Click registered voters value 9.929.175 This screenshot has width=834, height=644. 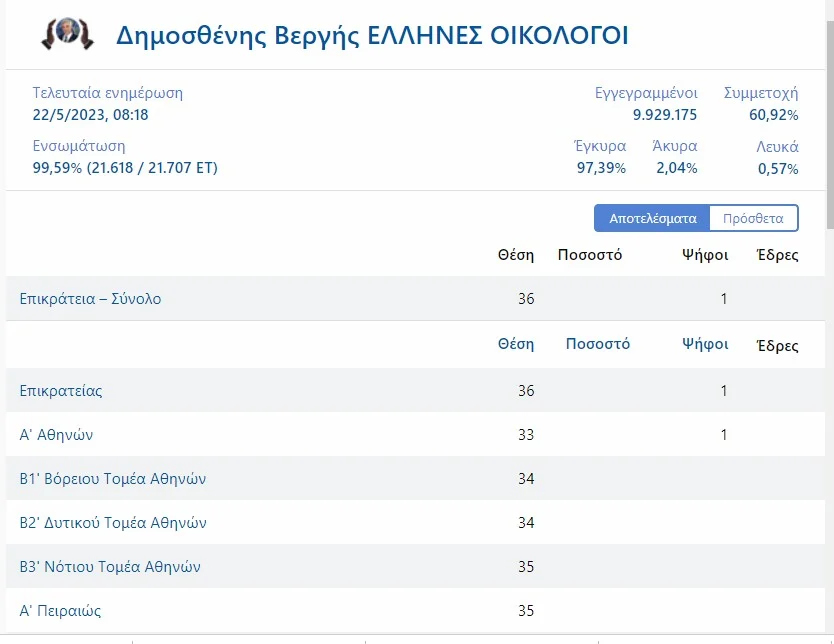point(664,115)
